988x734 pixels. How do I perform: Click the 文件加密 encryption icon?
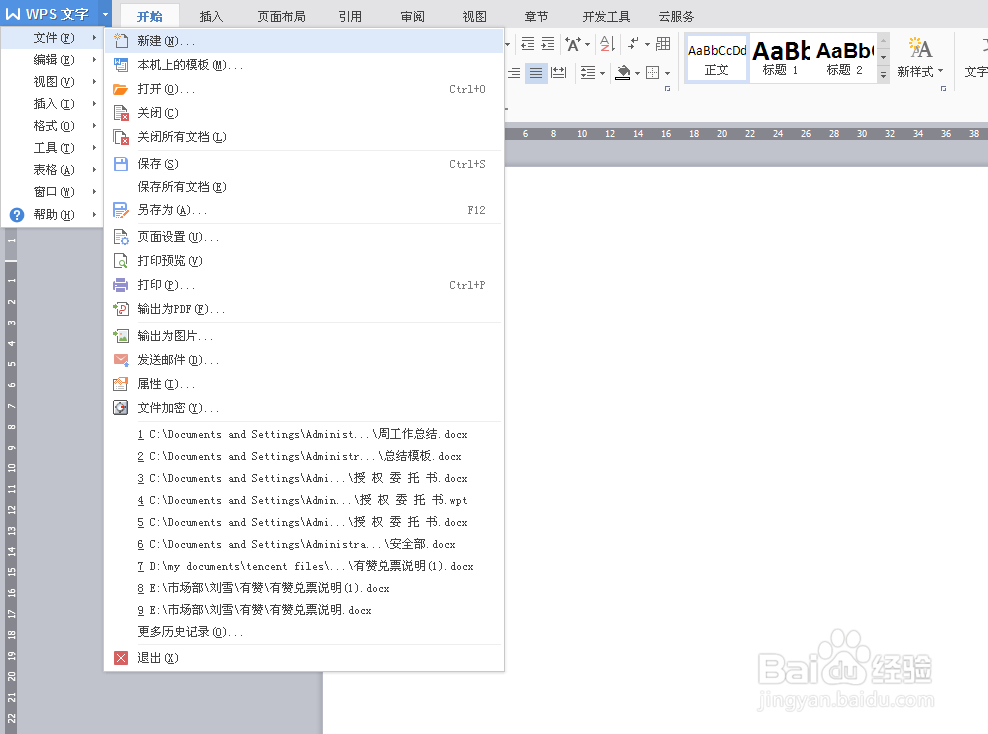(120, 408)
